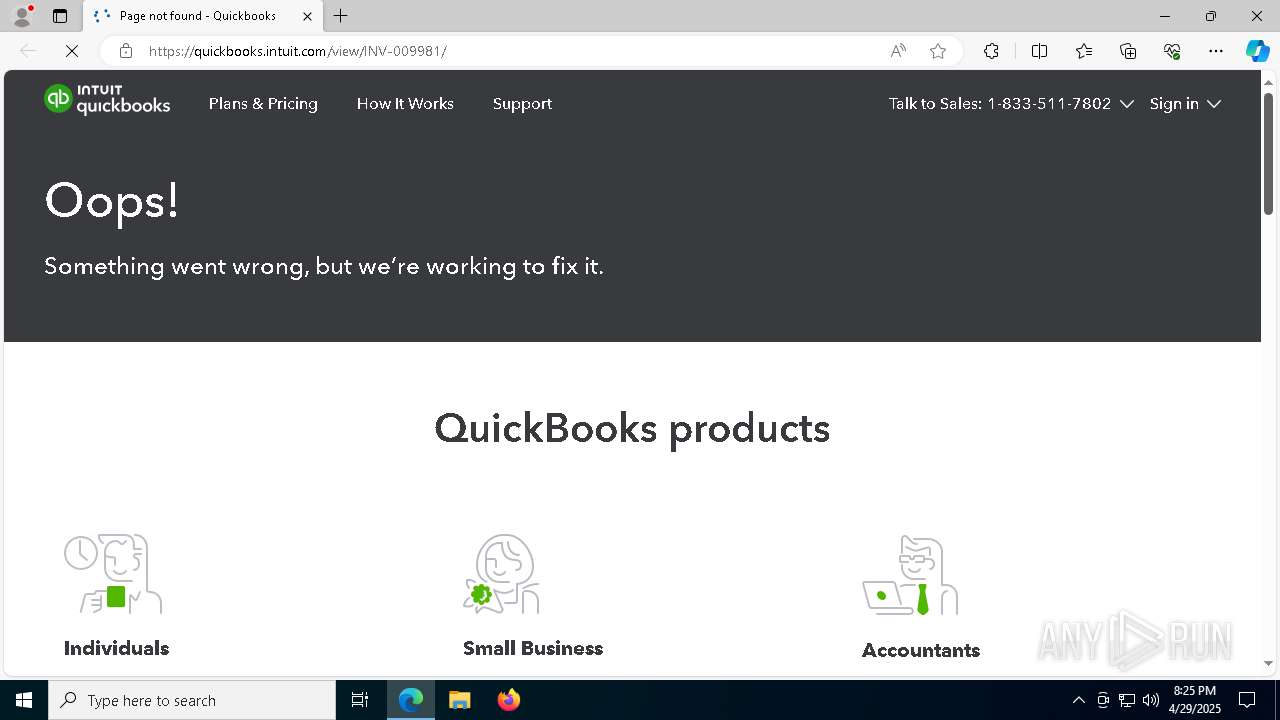Click the taskbar search box
The width and height of the screenshot is (1280, 720).
(192, 700)
